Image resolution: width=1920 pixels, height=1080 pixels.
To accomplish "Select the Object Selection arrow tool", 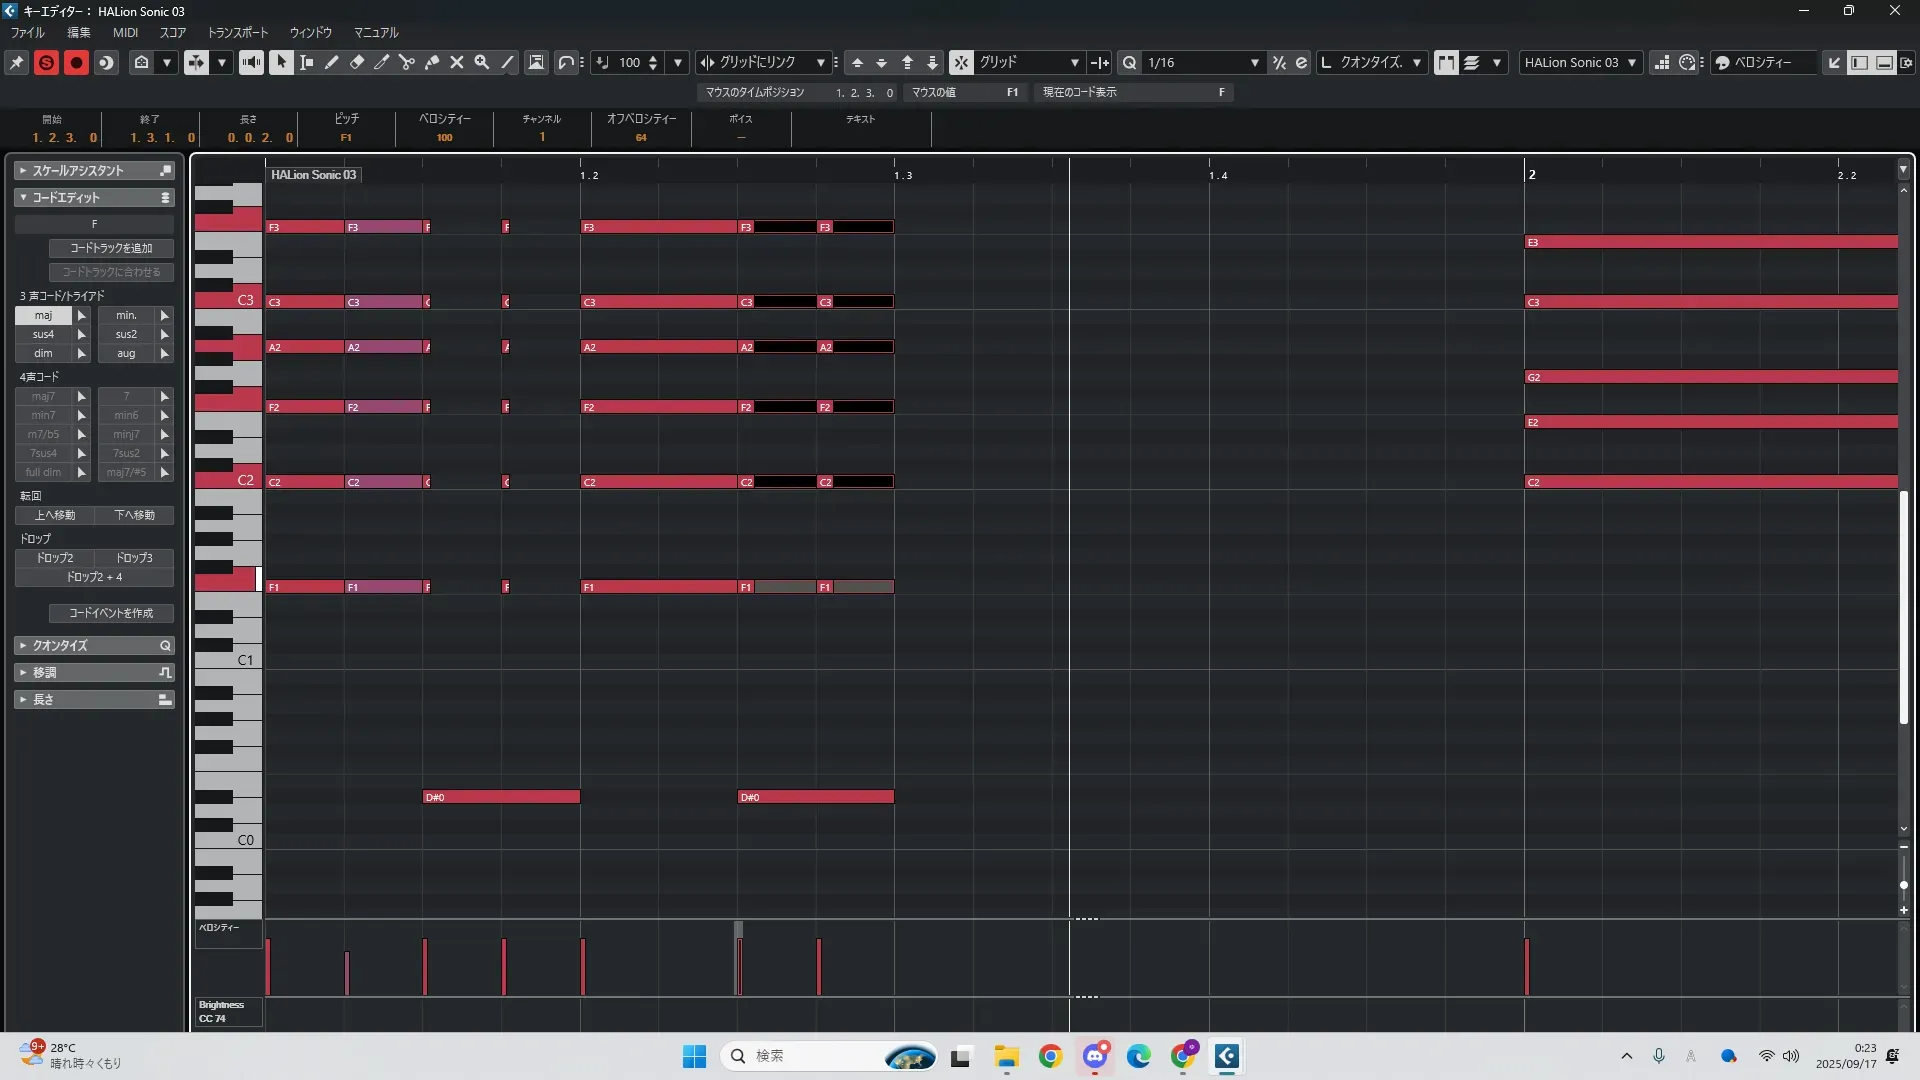I will [x=281, y=62].
